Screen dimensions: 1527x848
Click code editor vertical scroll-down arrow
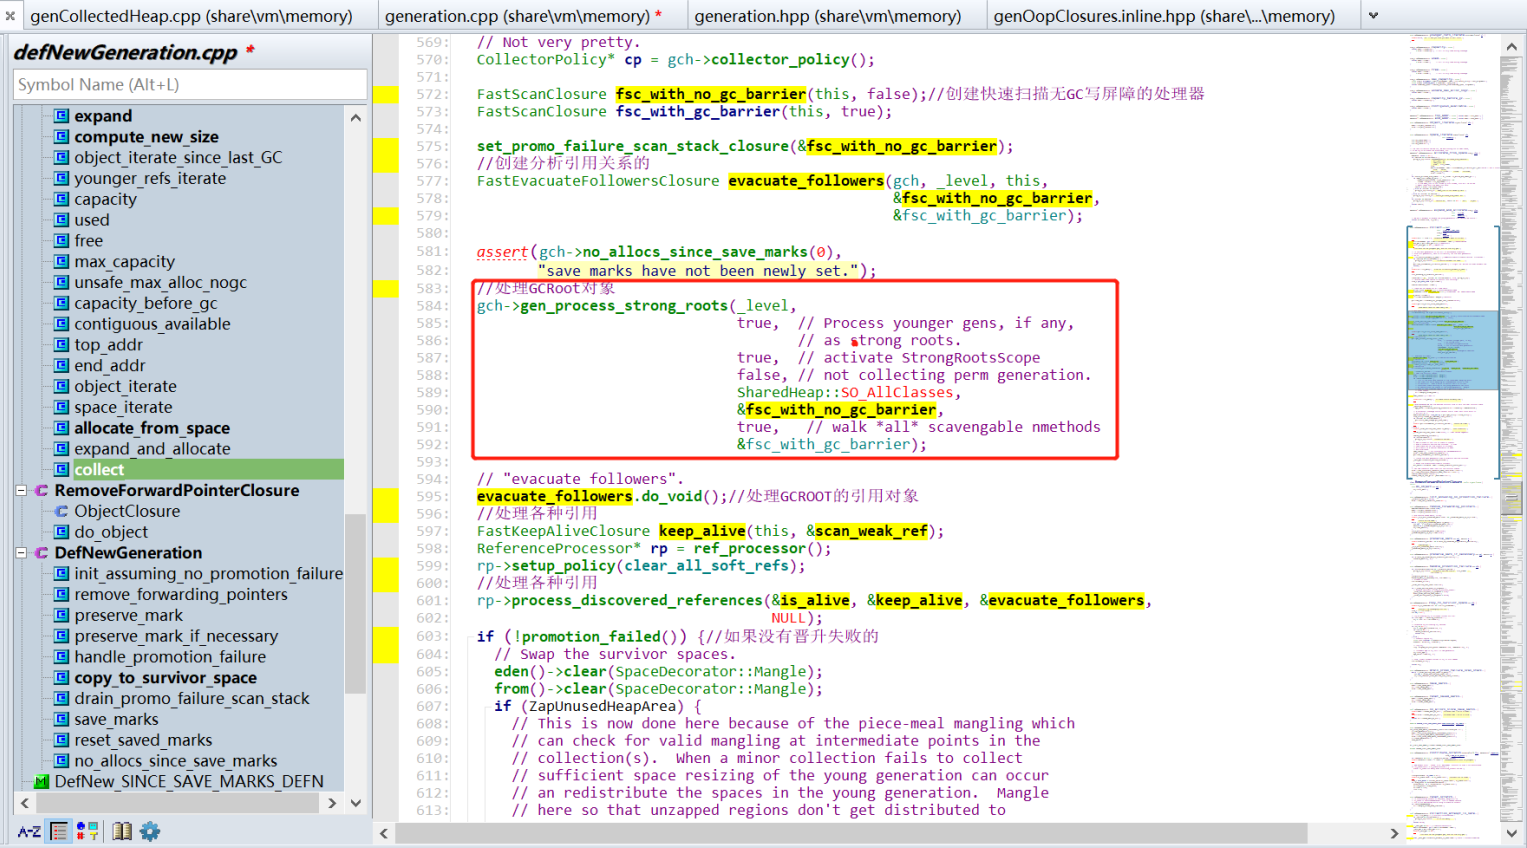point(1511,832)
